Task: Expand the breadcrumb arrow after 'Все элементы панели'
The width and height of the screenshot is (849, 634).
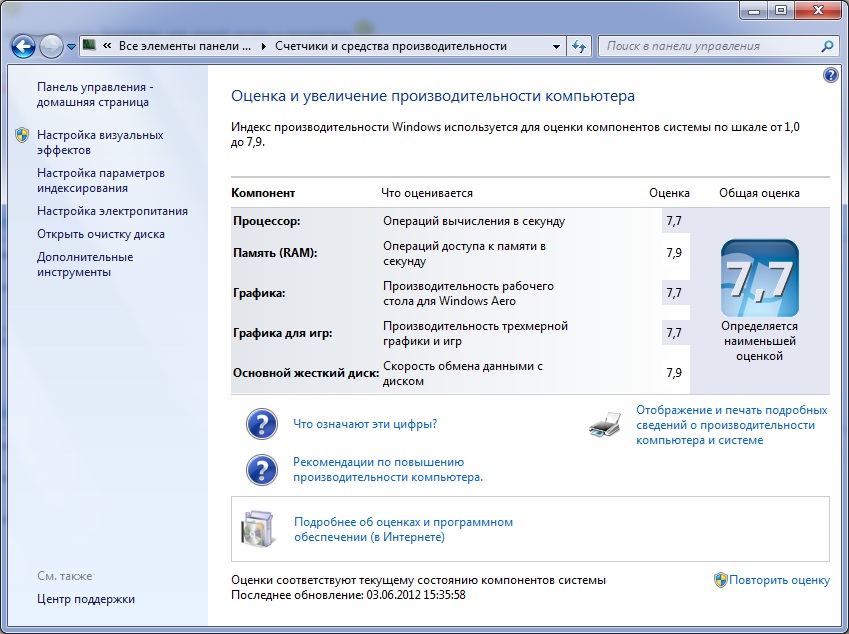Action: (264, 46)
